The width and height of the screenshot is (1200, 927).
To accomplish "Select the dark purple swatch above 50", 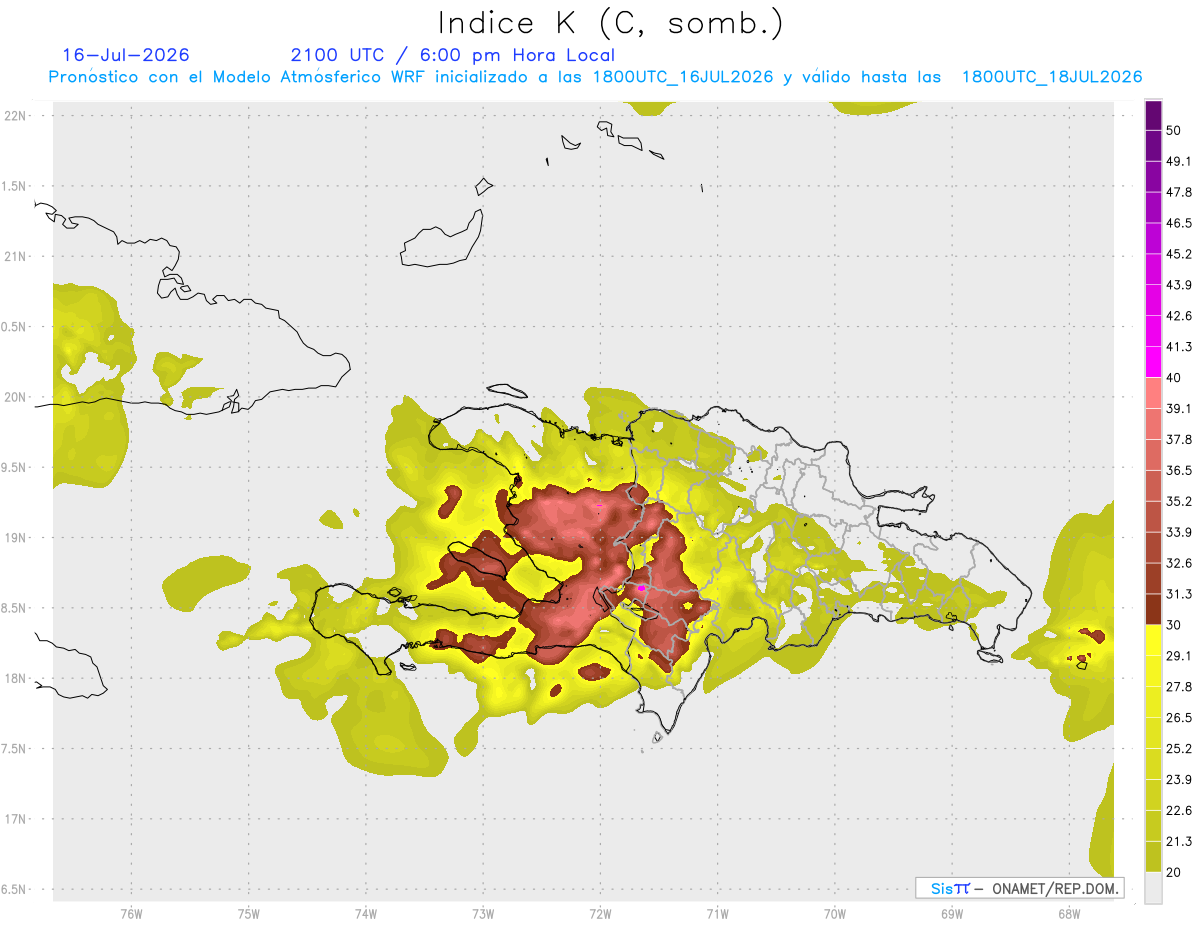I will pos(1153,116).
